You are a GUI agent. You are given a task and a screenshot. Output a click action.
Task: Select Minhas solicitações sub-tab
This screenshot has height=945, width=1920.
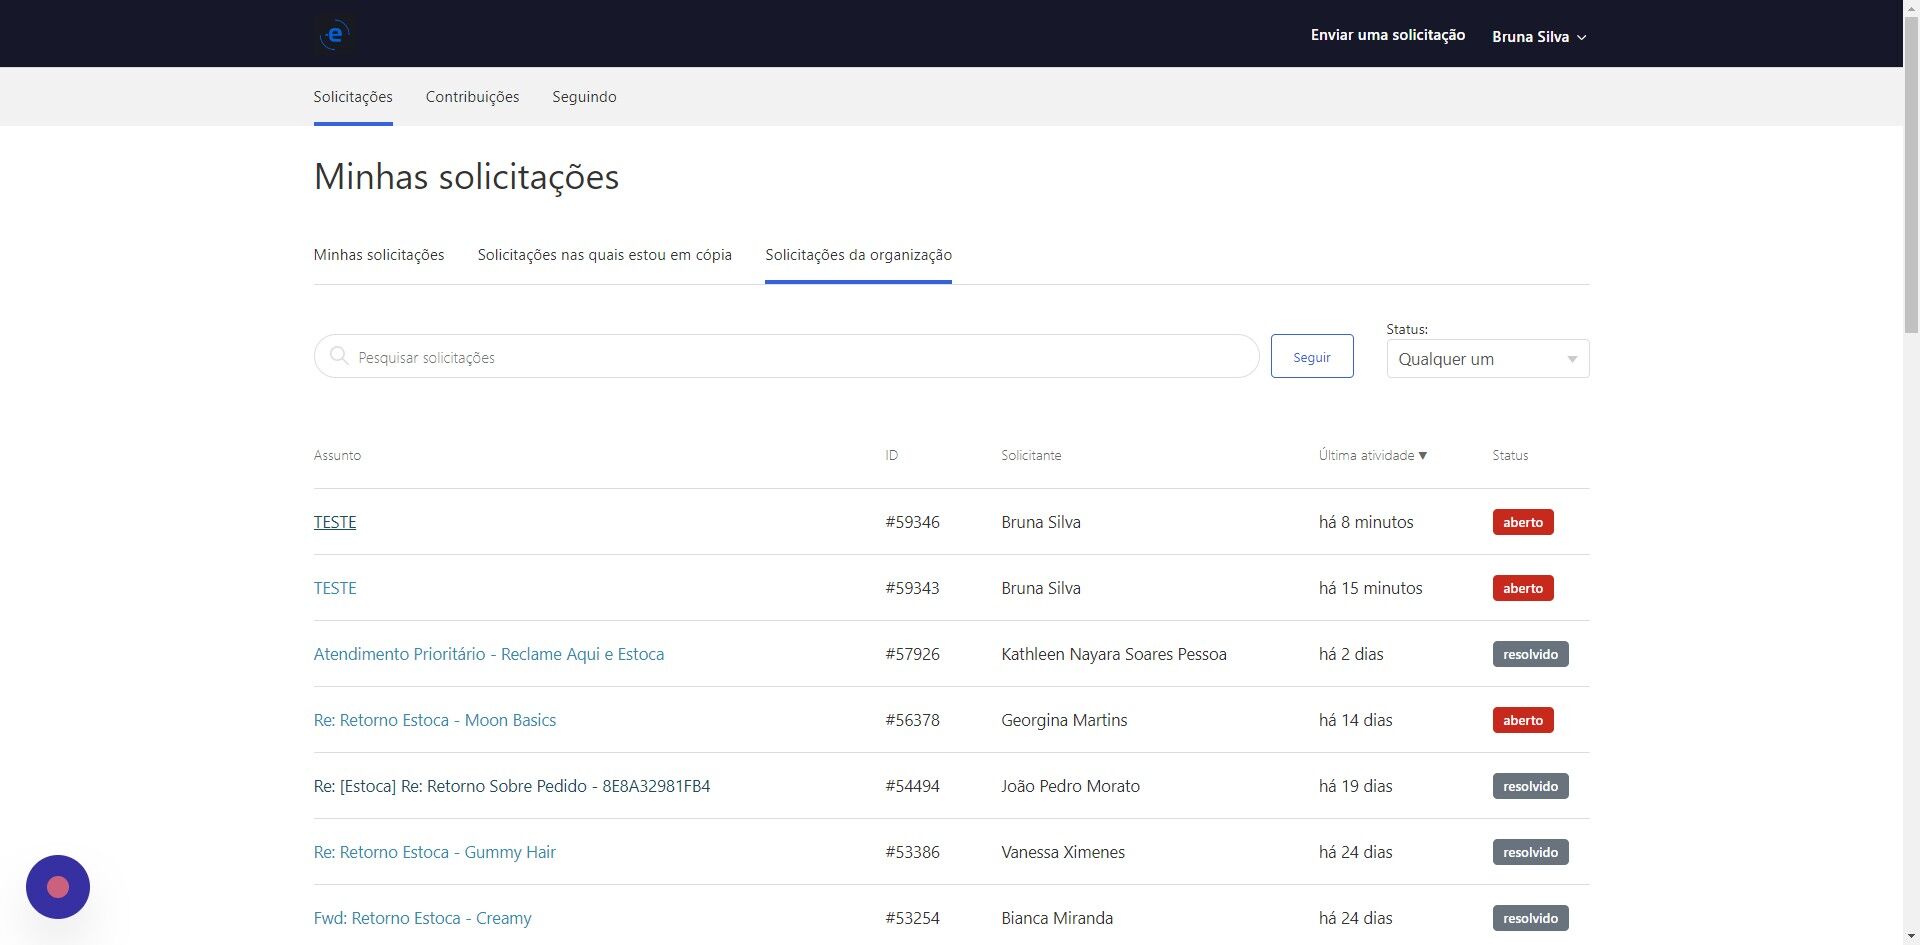click(379, 255)
